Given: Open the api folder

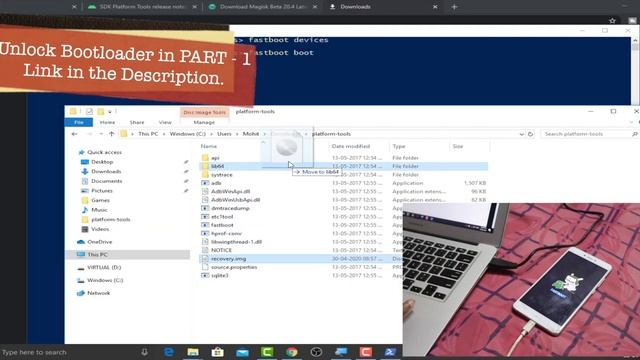Looking at the screenshot, I should pos(215,158).
